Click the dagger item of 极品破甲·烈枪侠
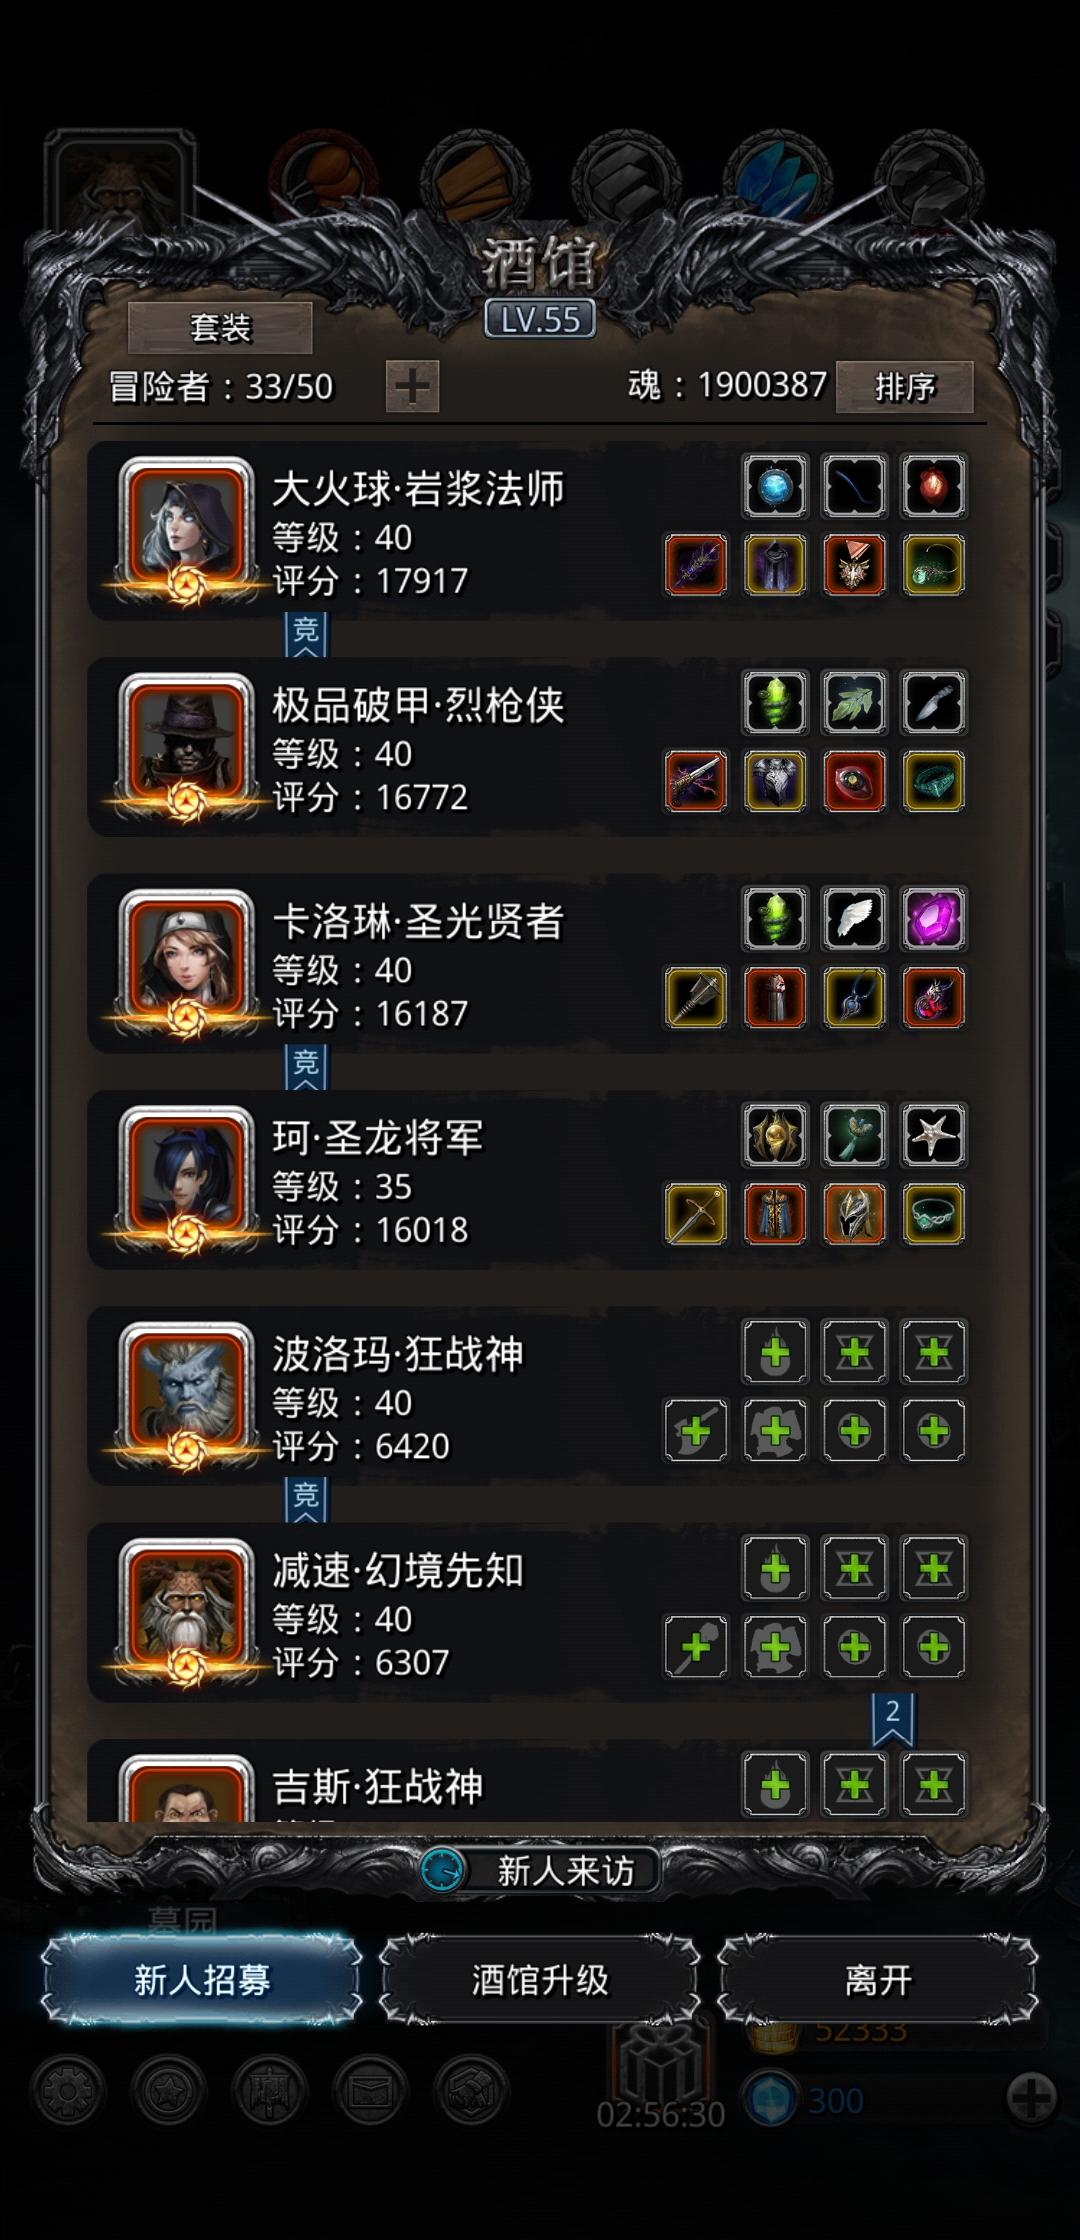 click(933, 702)
